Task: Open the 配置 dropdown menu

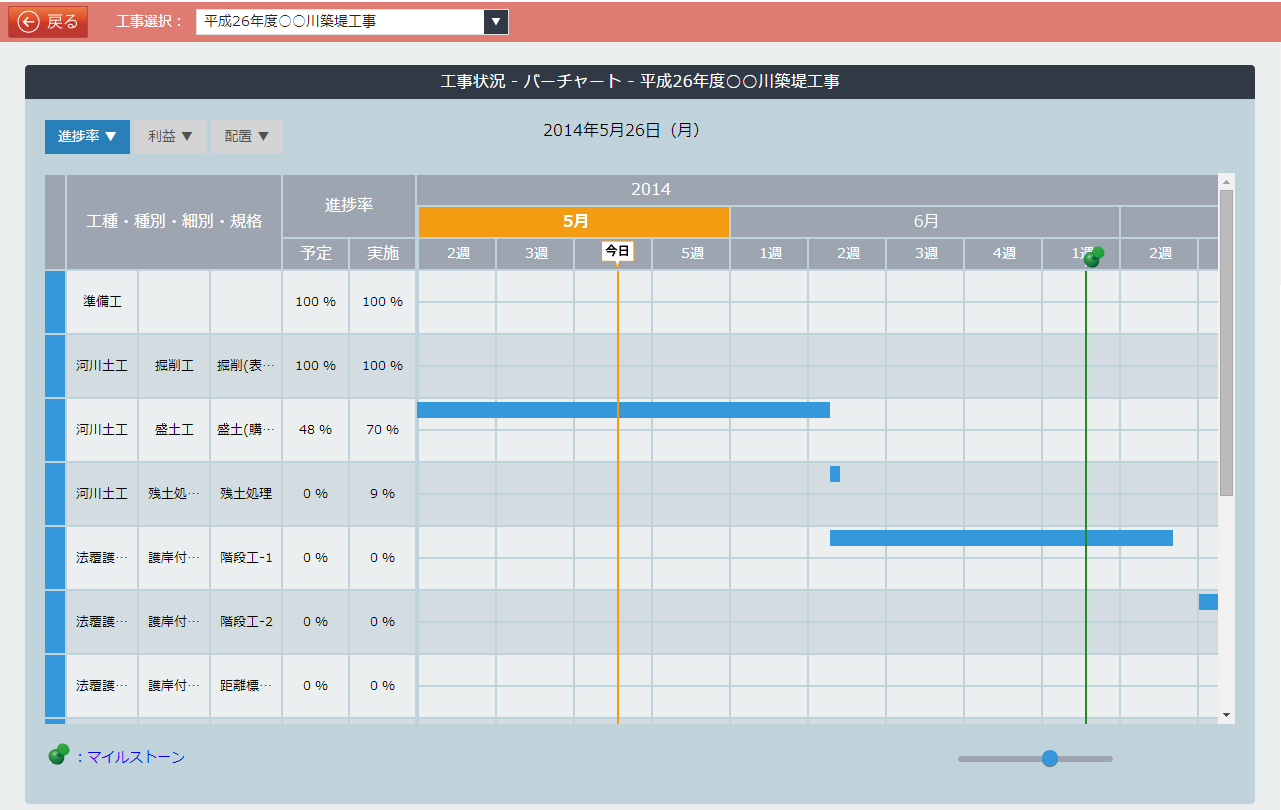Action: [247, 137]
